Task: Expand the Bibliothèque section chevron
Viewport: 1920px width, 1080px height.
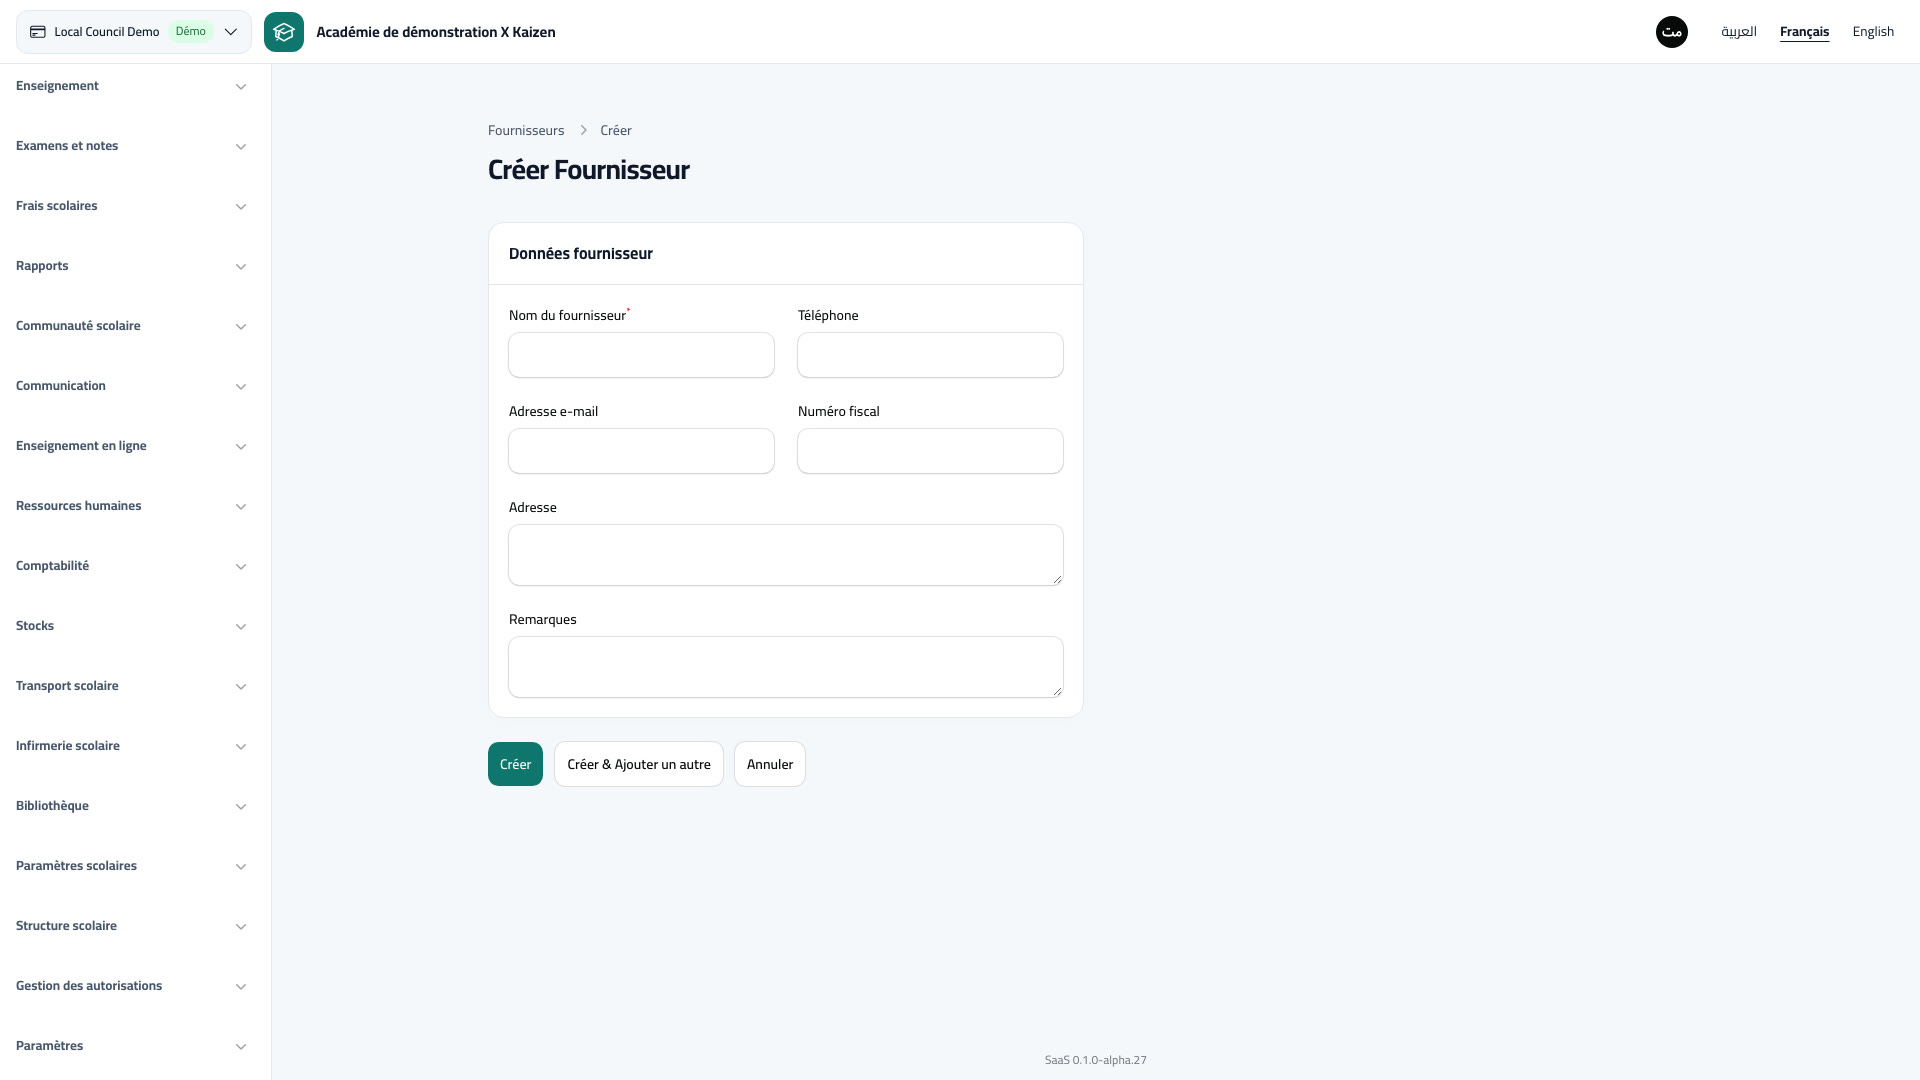Action: point(241,806)
